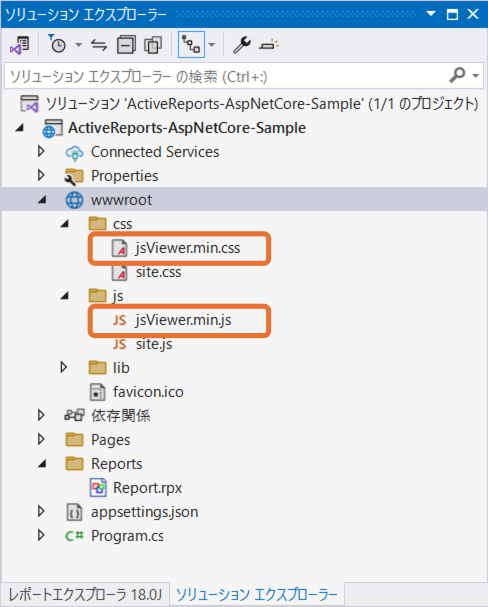The image size is (488, 607).
Task: Collapse the wwwroot folder
Action: [42, 200]
